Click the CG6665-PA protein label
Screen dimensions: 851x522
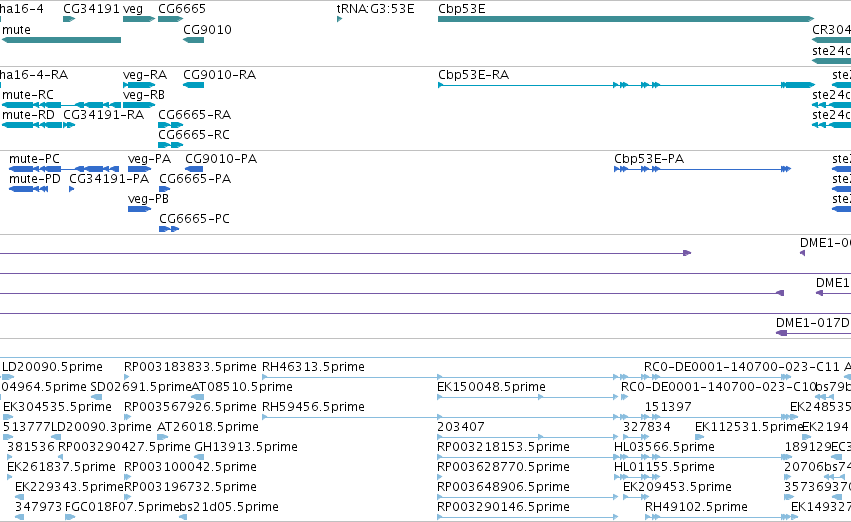pyautogui.click(x=195, y=179)
